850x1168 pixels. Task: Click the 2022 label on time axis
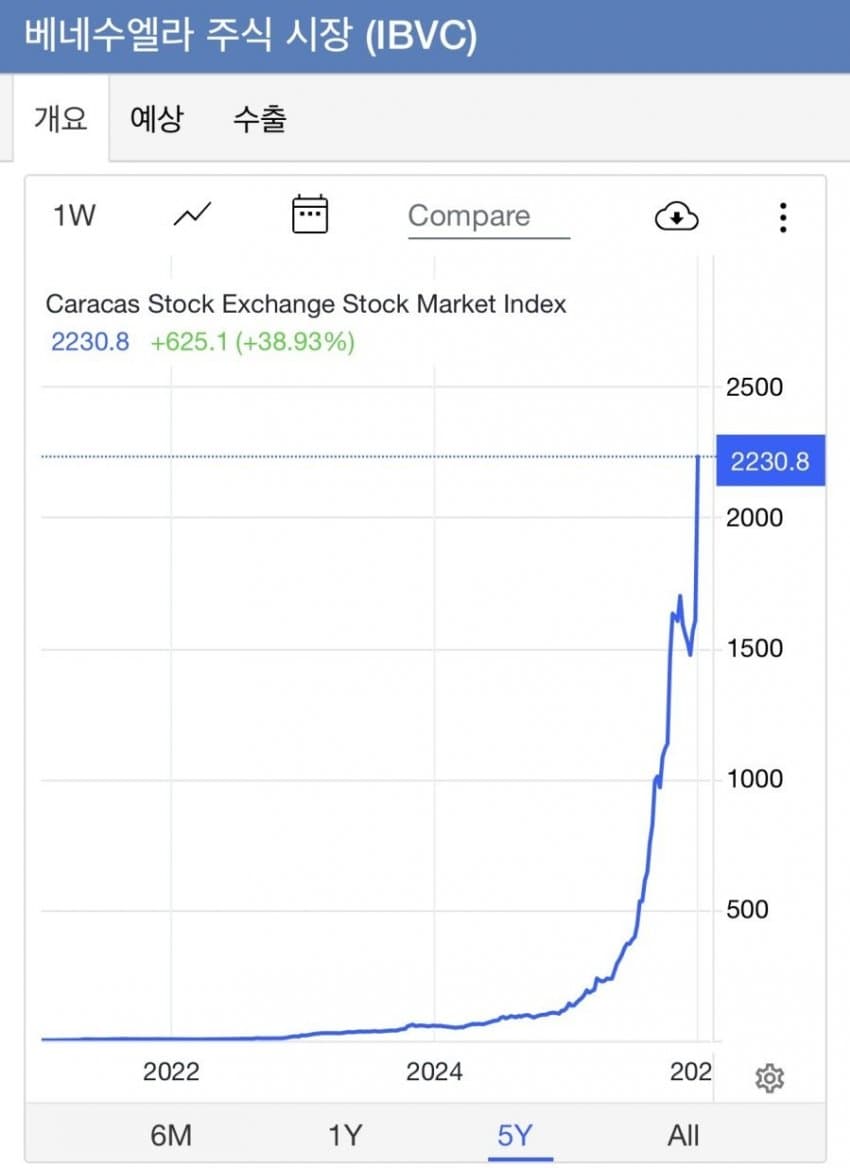pos(171,1072)
